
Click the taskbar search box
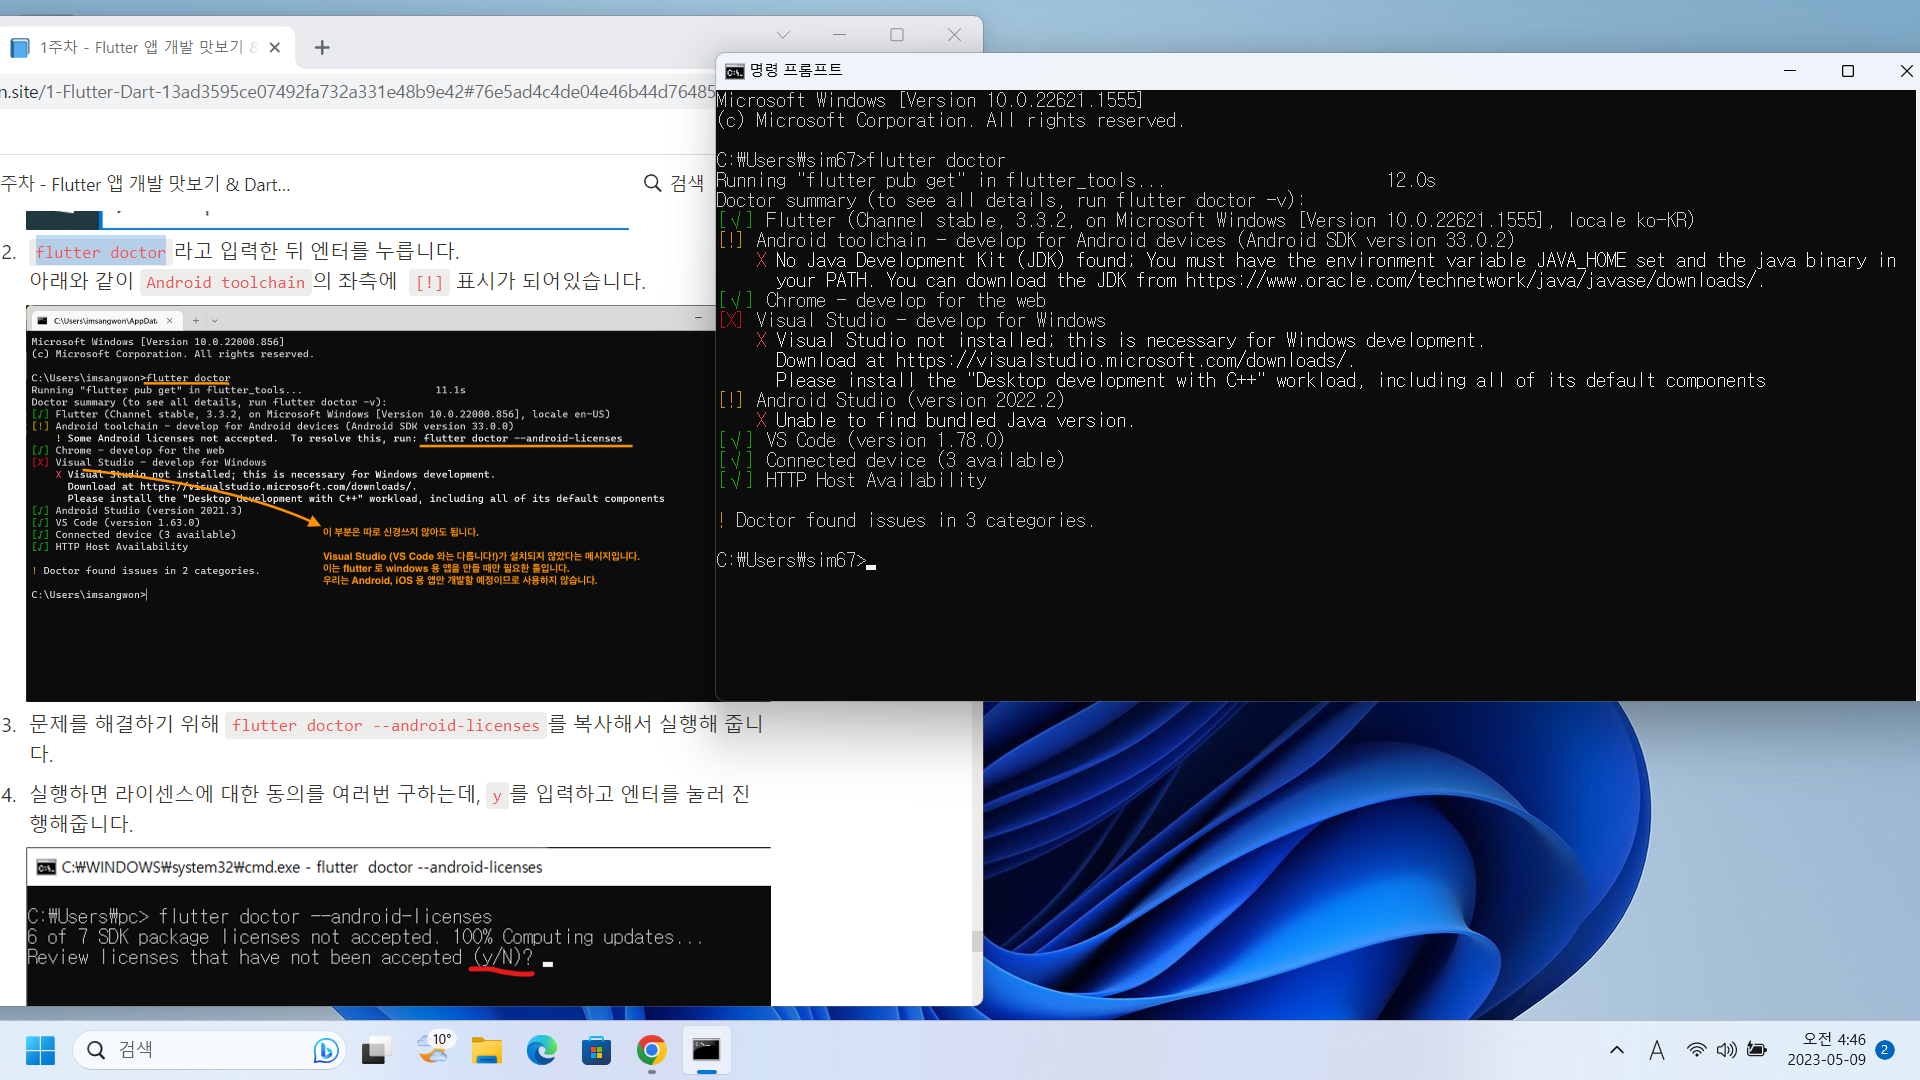pyautogui.click(x=209, y=1050)
